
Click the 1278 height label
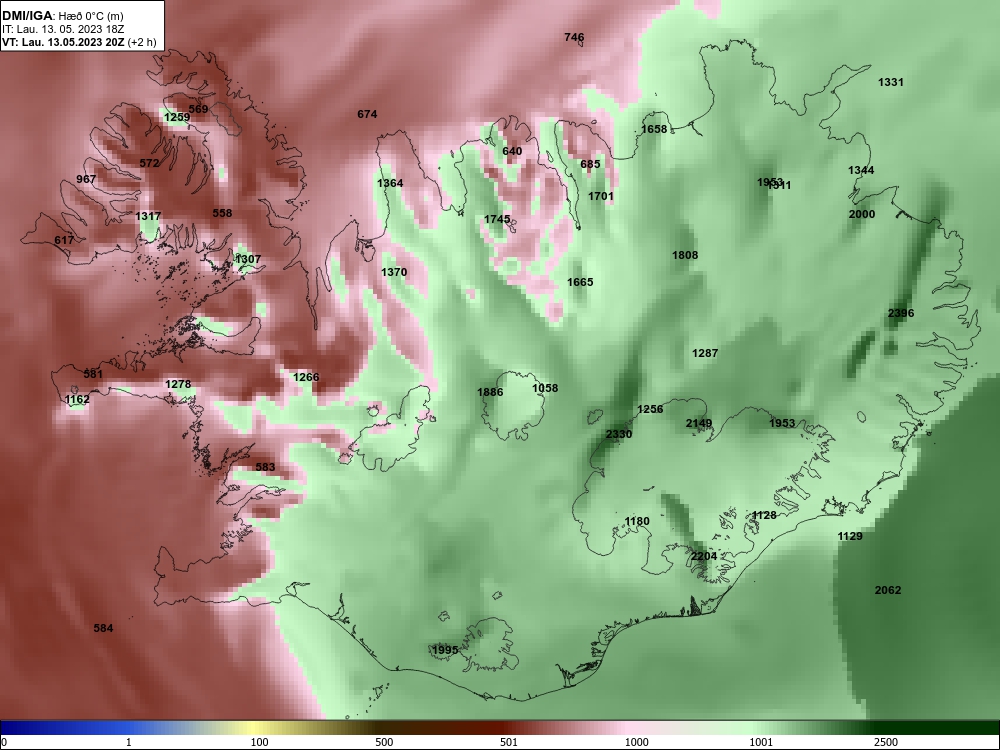pos(178,384)
